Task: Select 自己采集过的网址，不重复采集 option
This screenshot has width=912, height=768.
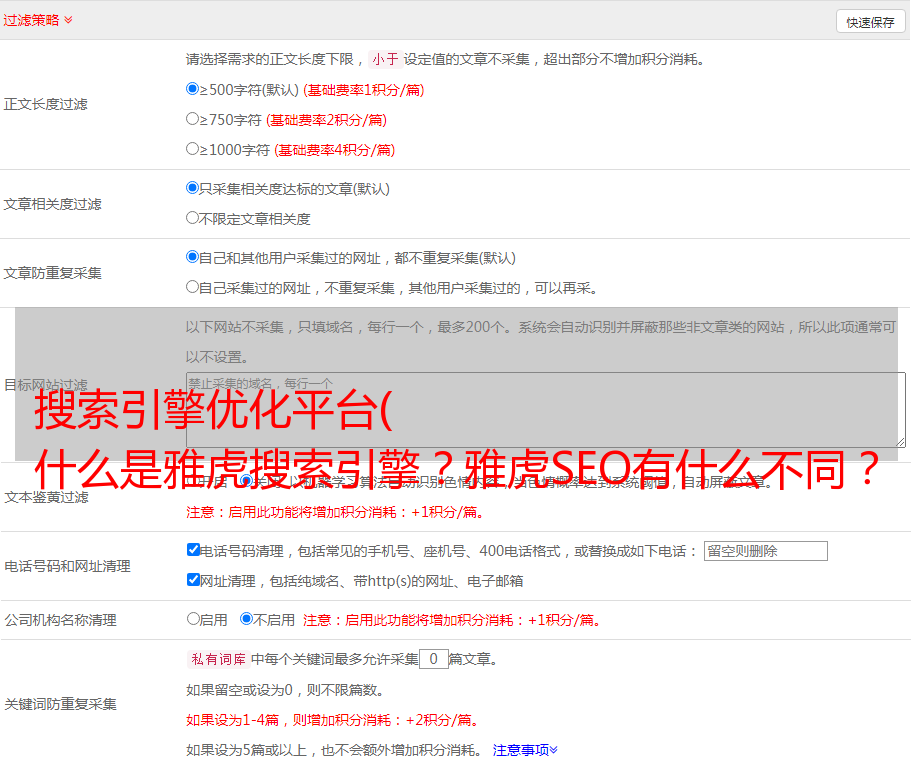Action: pos(193,287)
